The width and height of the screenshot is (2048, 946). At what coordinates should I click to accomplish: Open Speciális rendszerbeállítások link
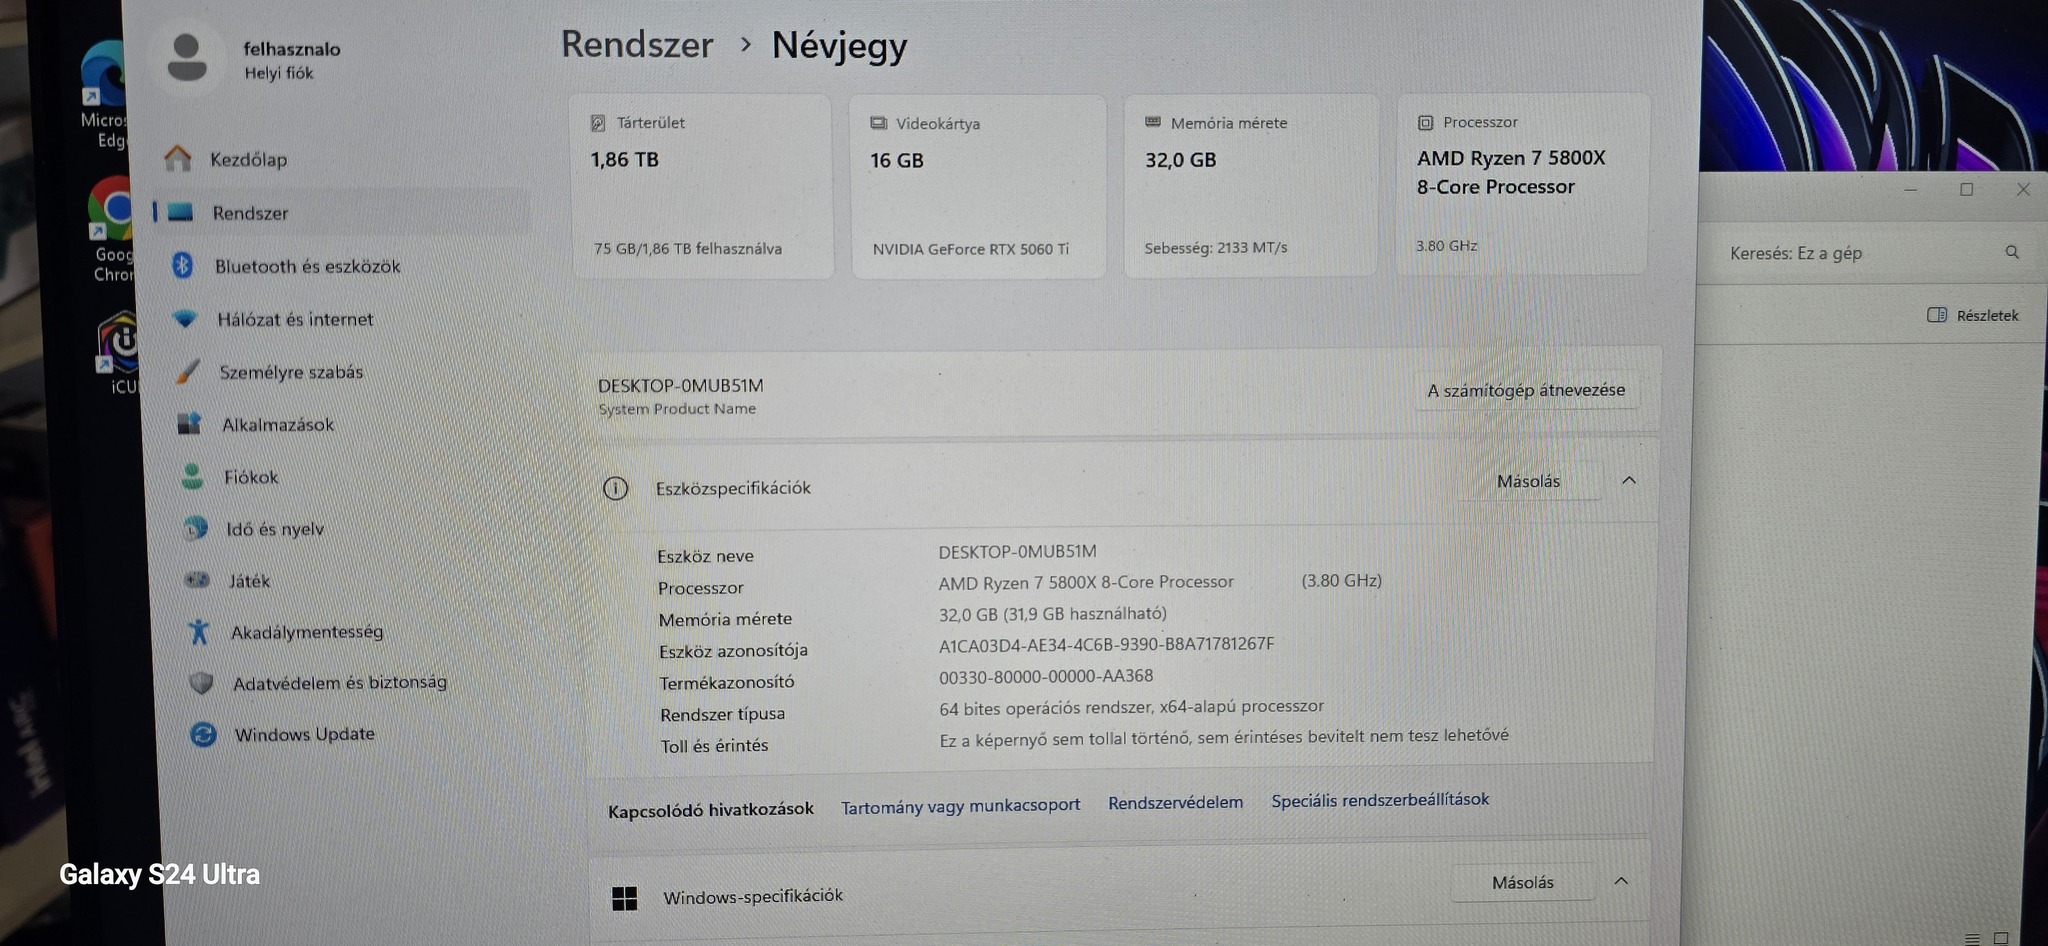point(1380,800)
